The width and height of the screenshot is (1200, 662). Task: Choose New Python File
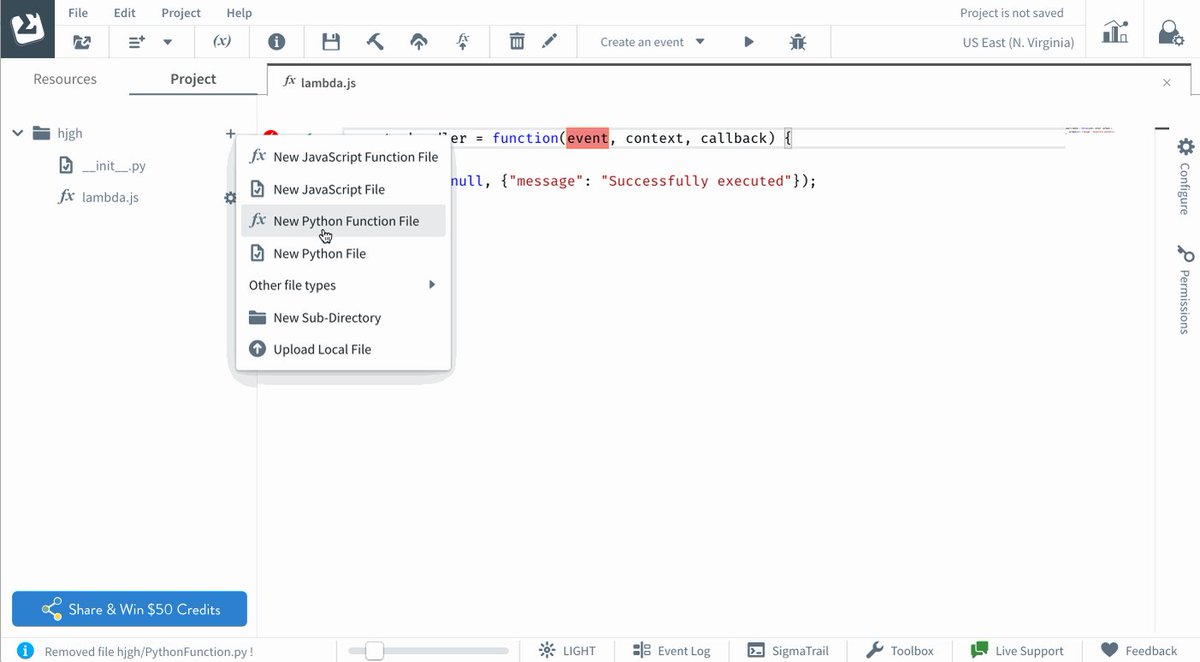(343, 253)
